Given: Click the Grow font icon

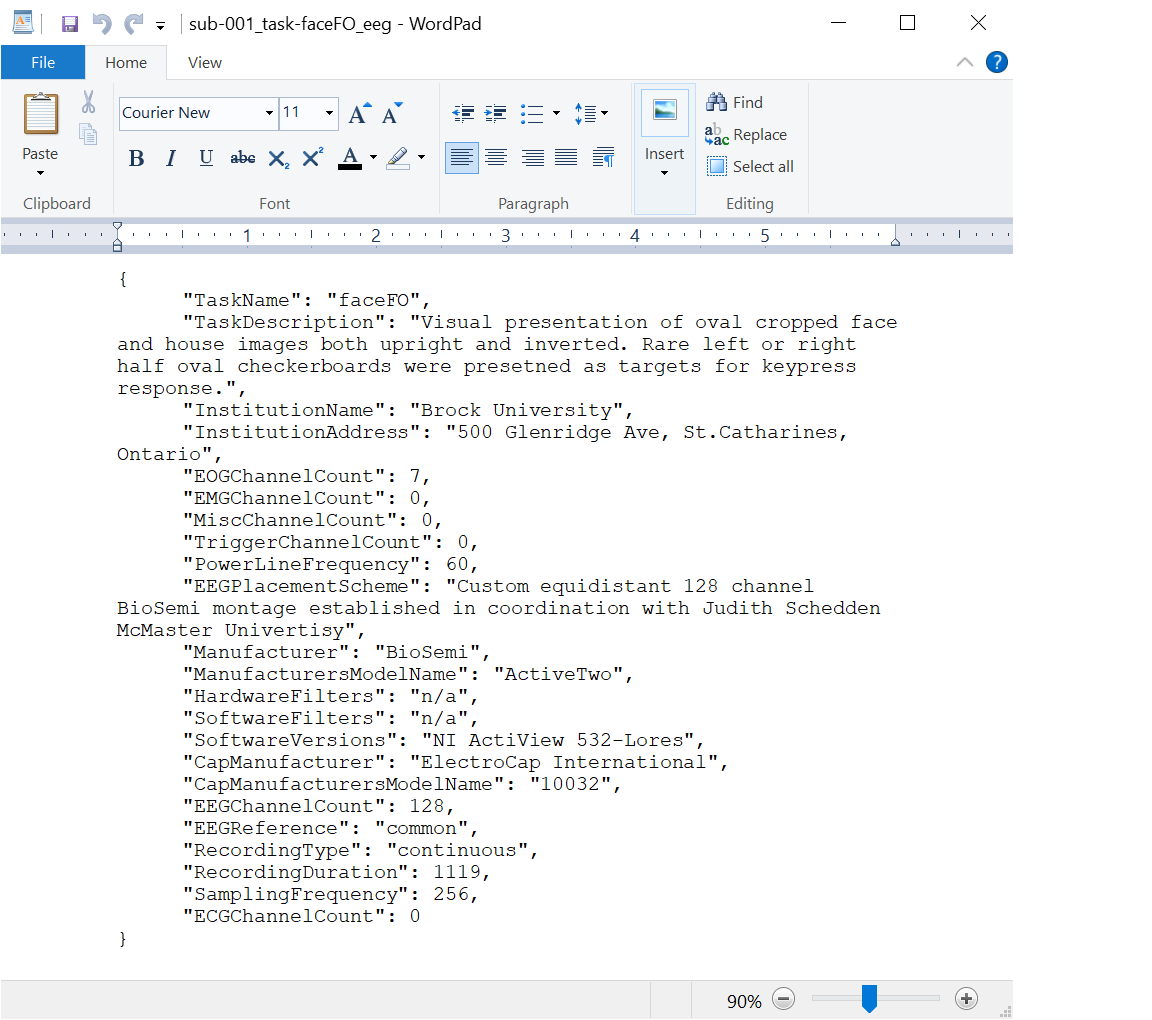Looking at the screenshot, I should [359, 113].
